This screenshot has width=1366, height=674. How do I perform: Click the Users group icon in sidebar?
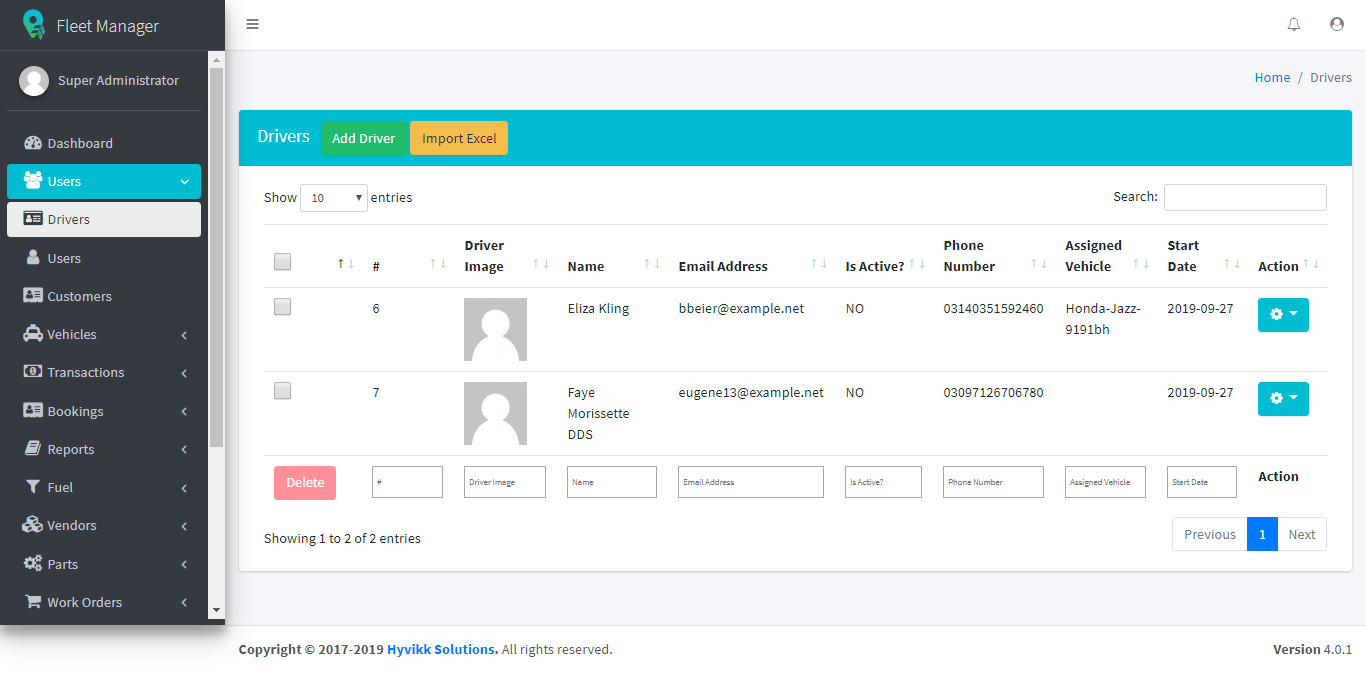33,181
